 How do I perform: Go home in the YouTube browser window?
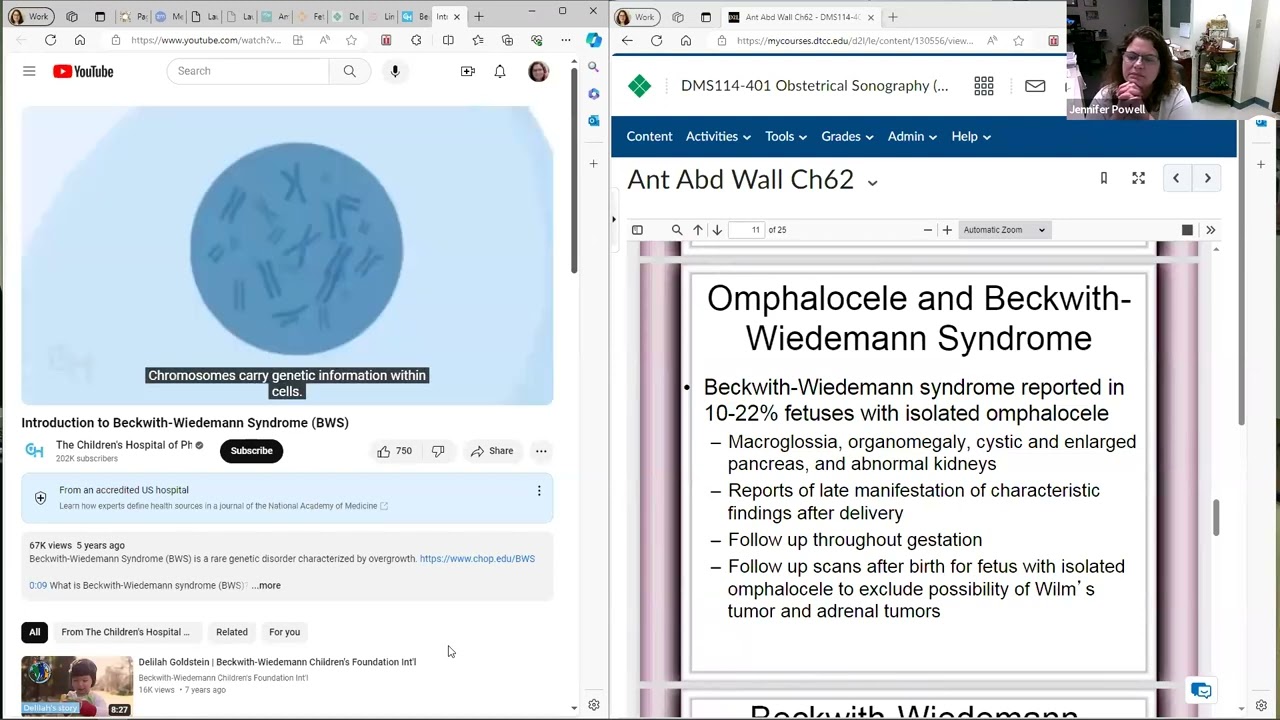(x=80, y=40)
